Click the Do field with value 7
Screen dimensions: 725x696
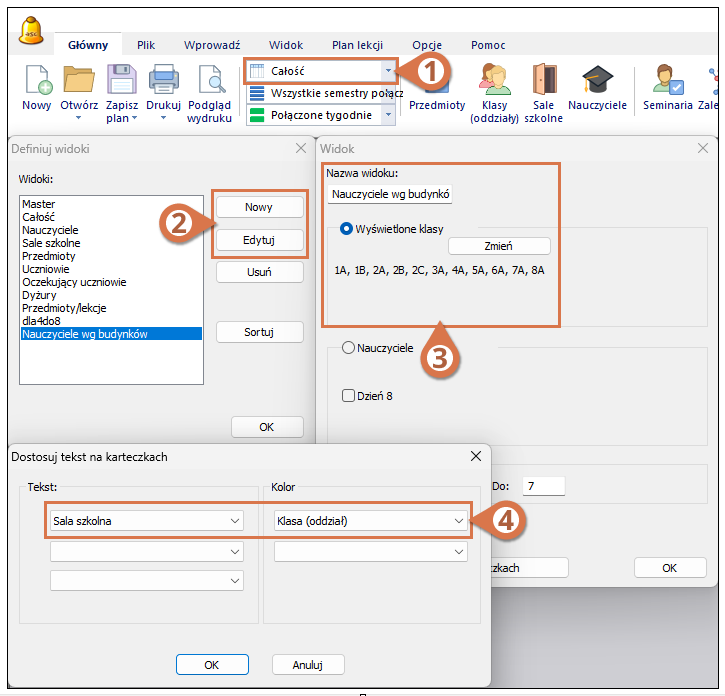point(544,486)
